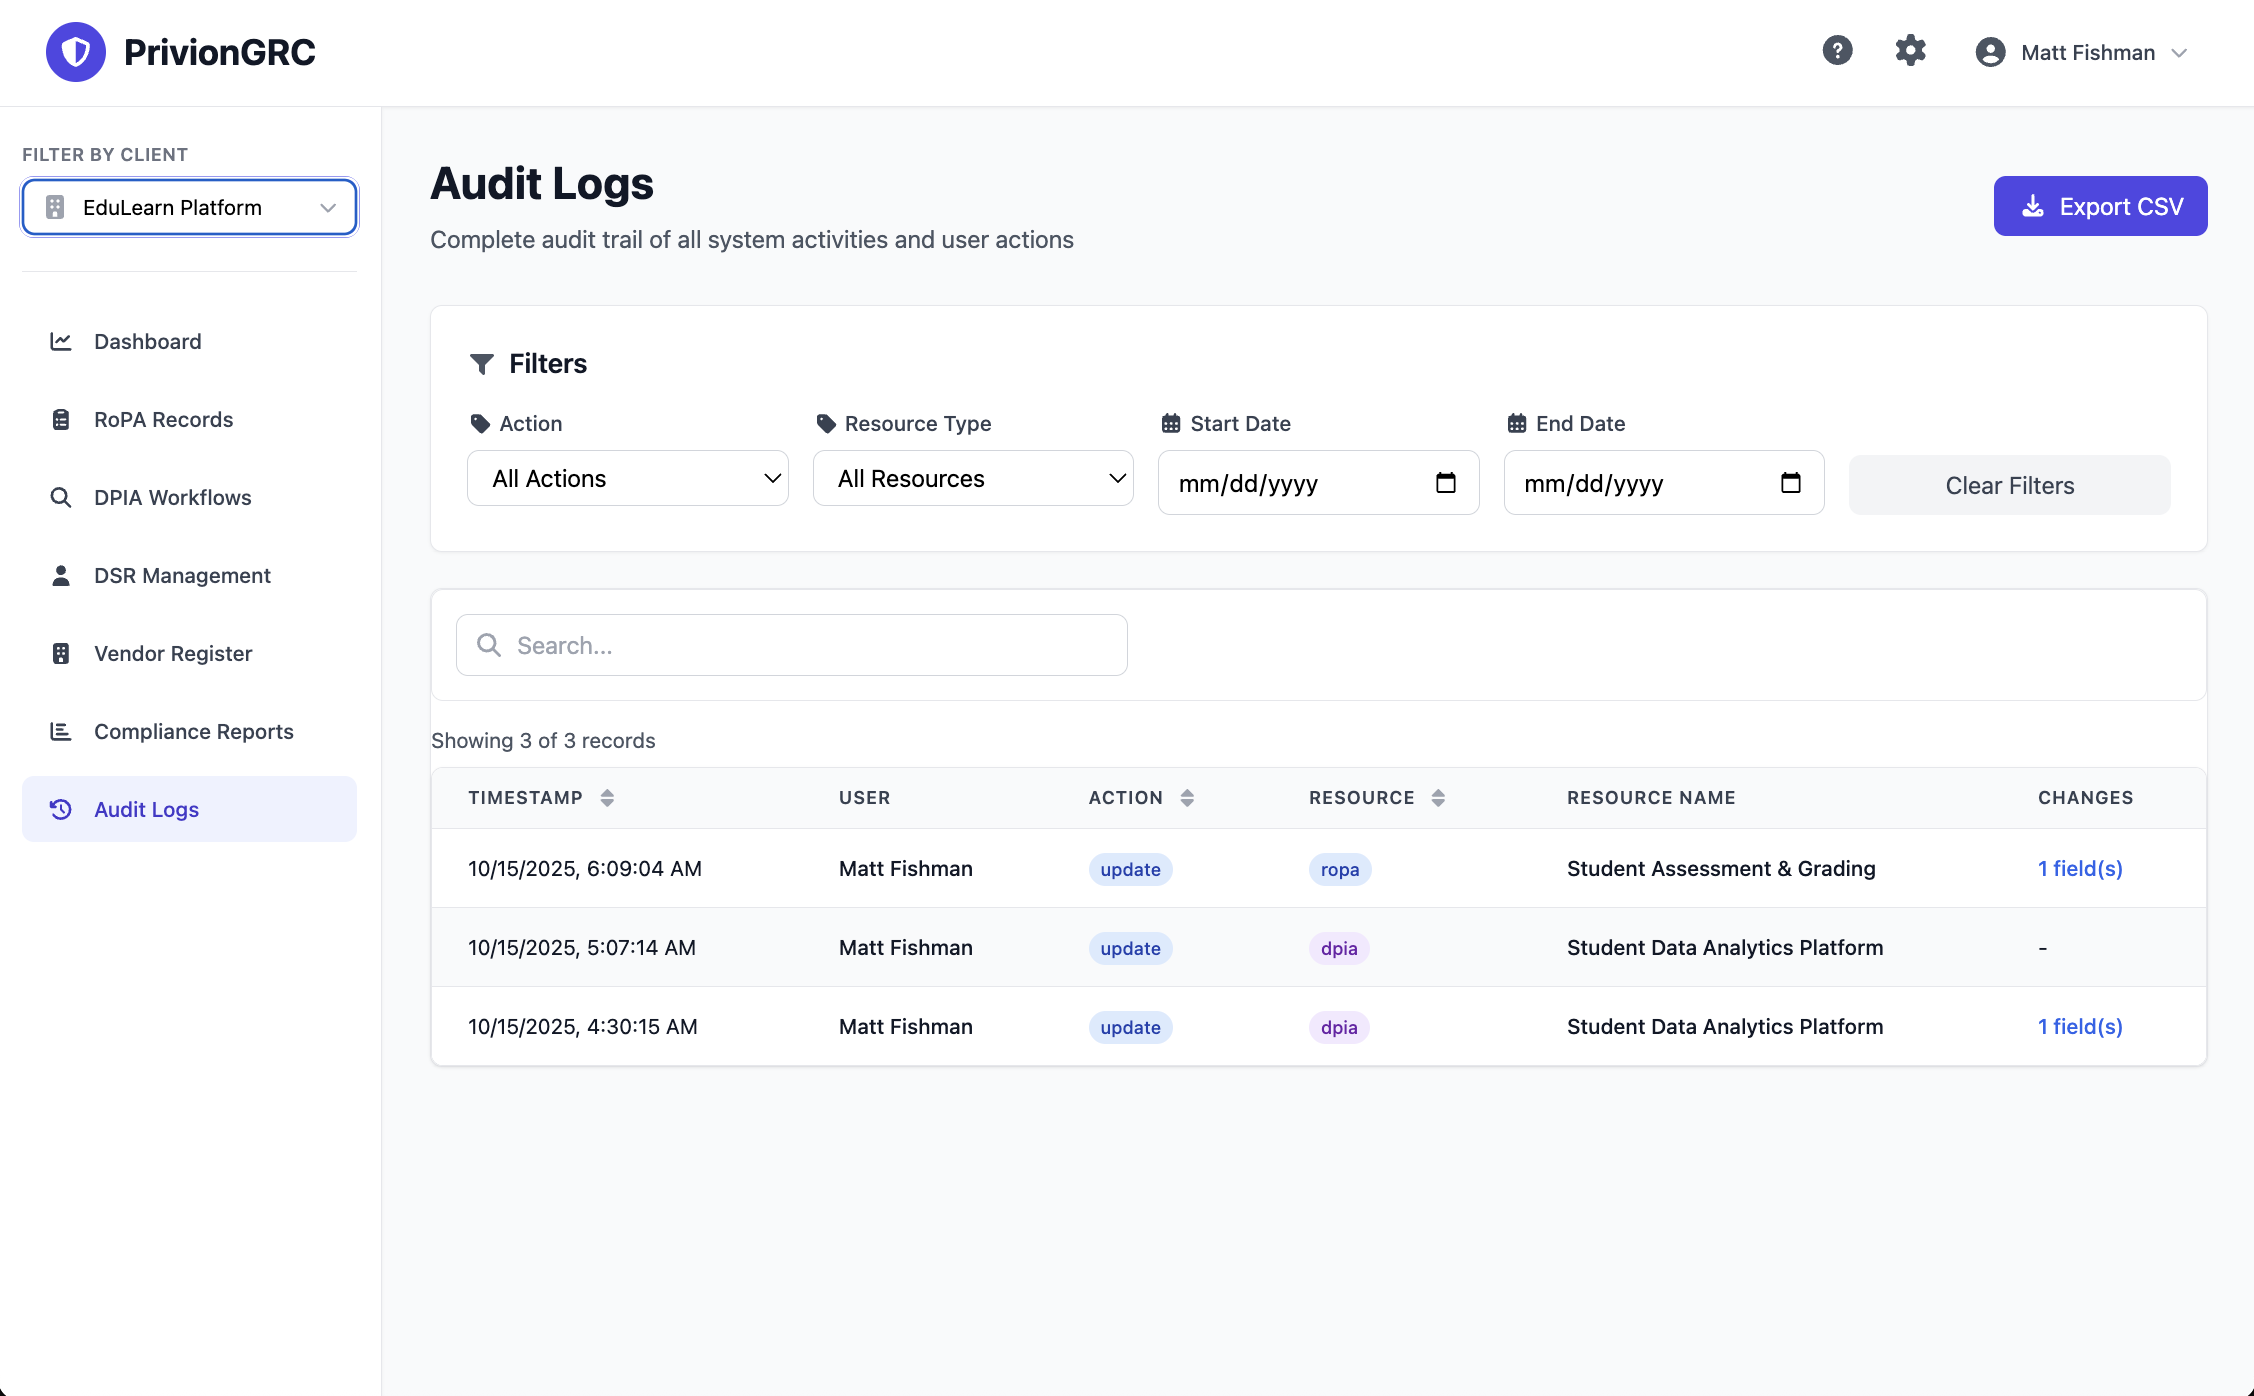The height and width of the screenshot is (1396, 2254).
Task: Navigate to the Vendor Register page
Action: (x=173, y=654)
